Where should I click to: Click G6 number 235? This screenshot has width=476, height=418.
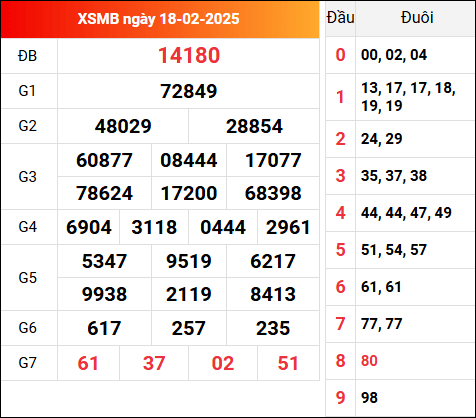tap(273, 328)
